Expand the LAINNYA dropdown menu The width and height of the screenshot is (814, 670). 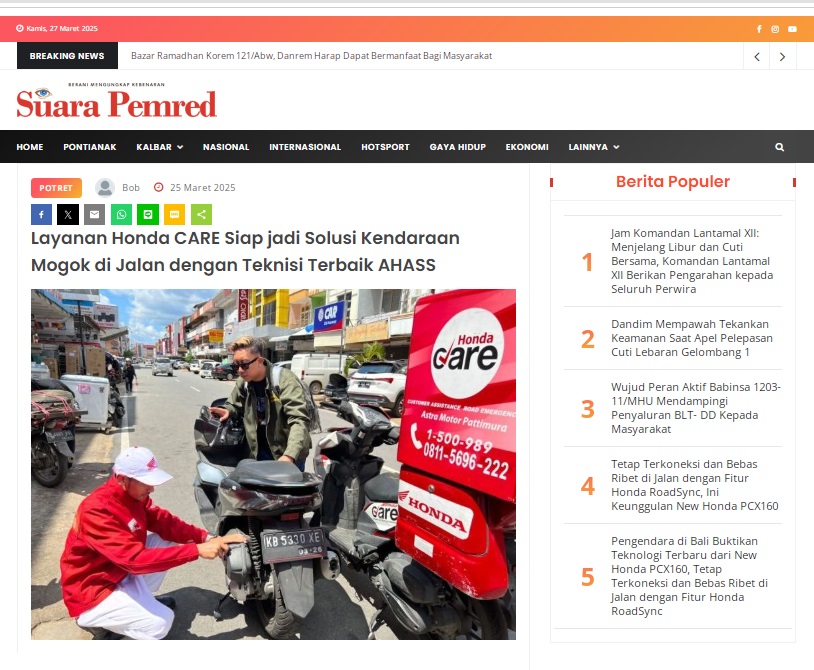point(594,147)
